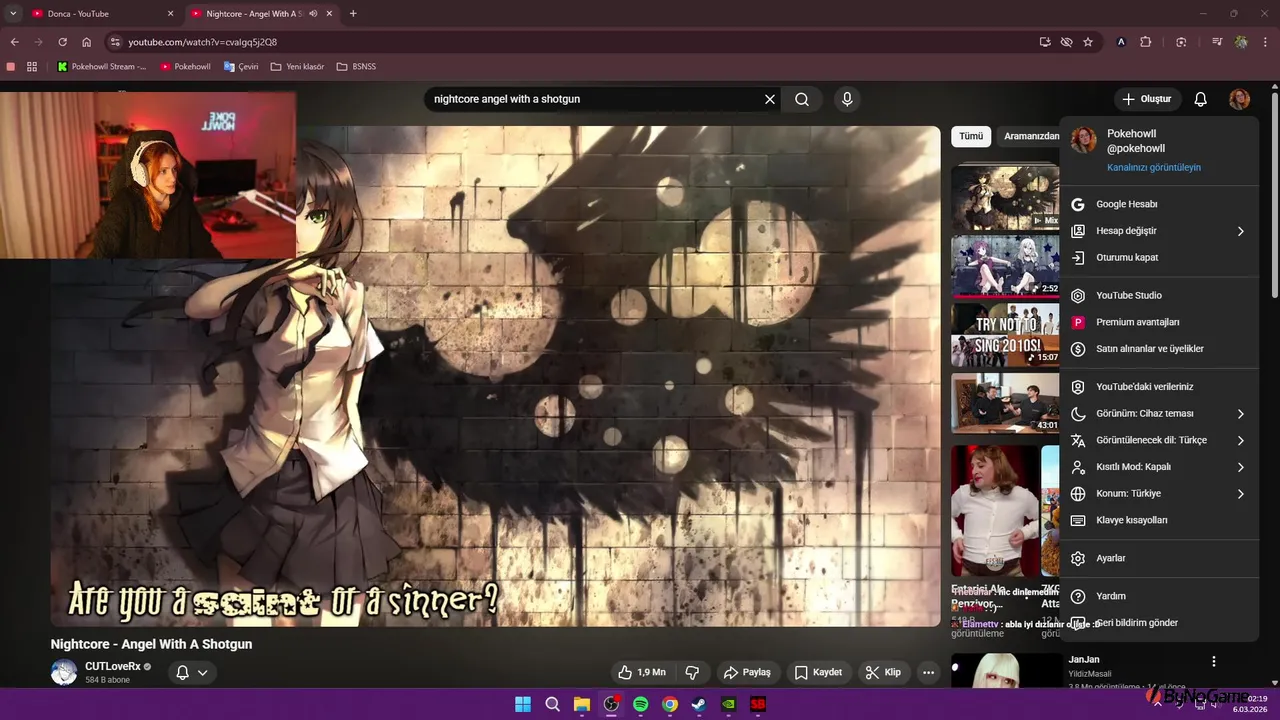Screen dimensions: 1280x720
Task: Open the Çeviri bookmark
Action: pyautogui.click(x=241, y=66)
